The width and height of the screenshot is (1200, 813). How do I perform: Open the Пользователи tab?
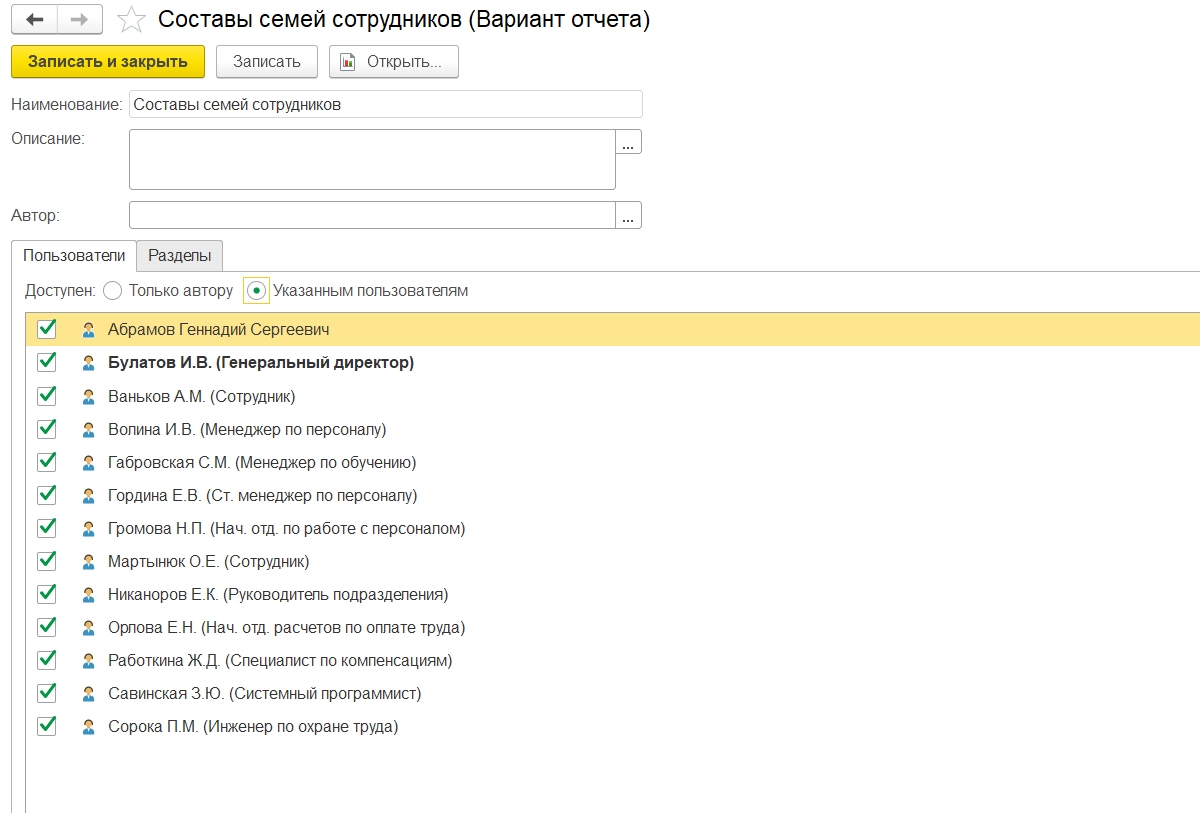tap(74, 256)
